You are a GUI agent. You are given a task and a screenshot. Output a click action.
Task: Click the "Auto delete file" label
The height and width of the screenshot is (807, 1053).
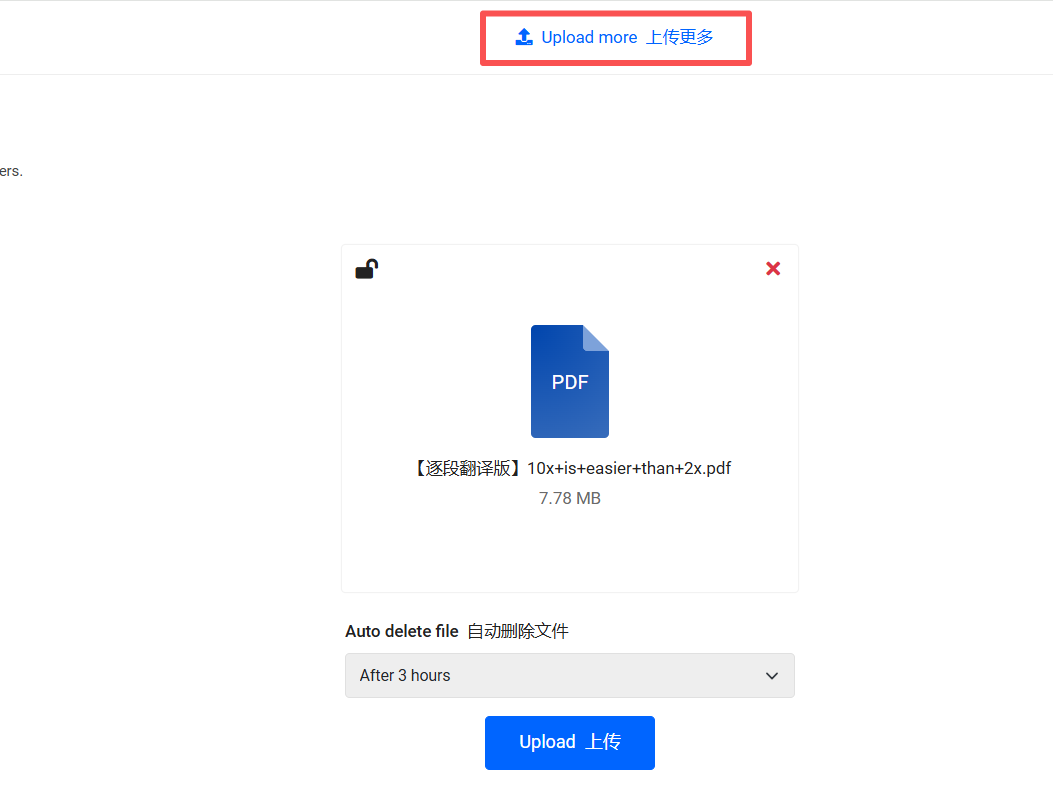point(402,631)
